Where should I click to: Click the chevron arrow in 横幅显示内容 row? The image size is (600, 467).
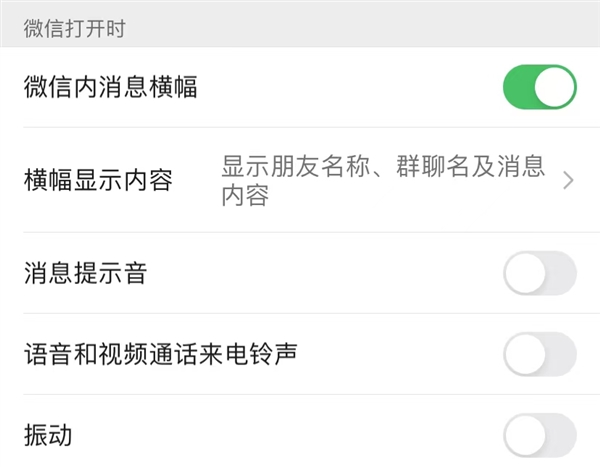click(568, 181)
